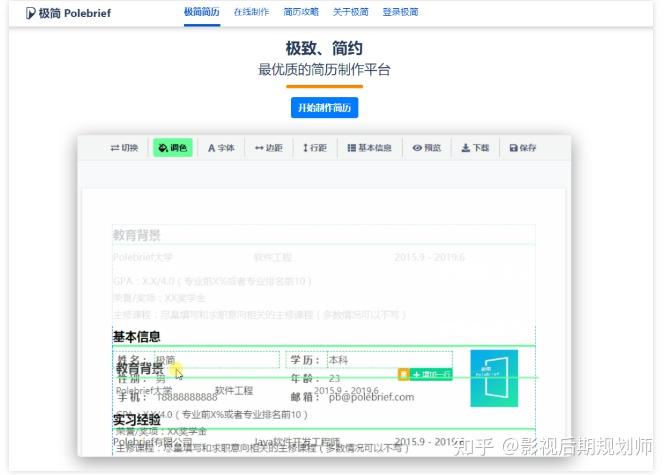
Task: Select the 调色 color tool
Action: [173, 148]
